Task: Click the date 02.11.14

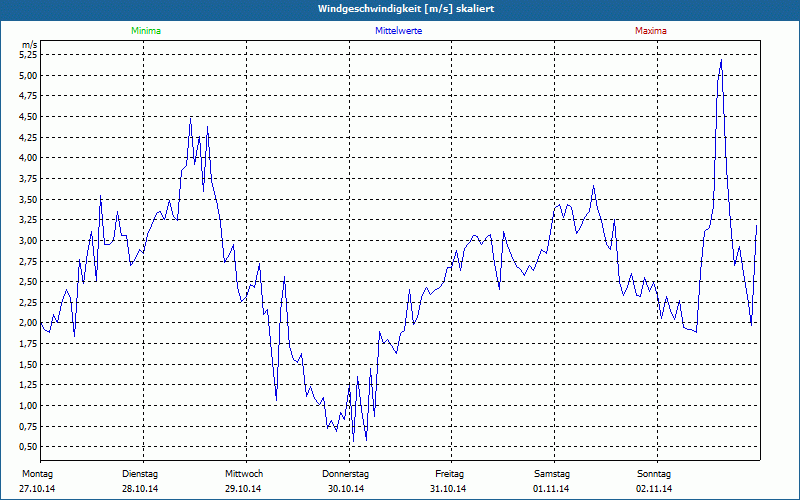Action: point(654,489)
